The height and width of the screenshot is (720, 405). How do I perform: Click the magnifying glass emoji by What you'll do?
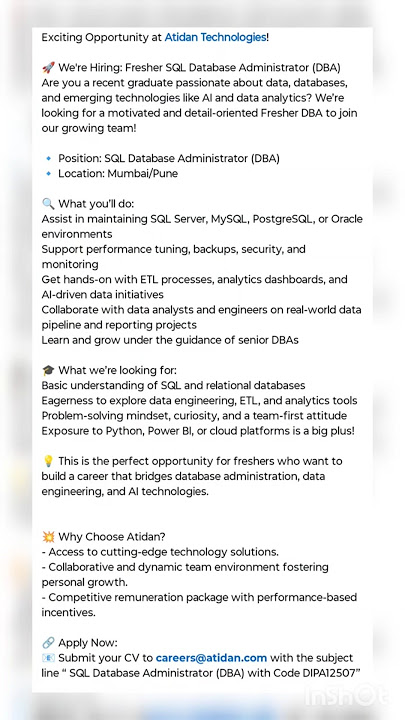coord(48,204)
